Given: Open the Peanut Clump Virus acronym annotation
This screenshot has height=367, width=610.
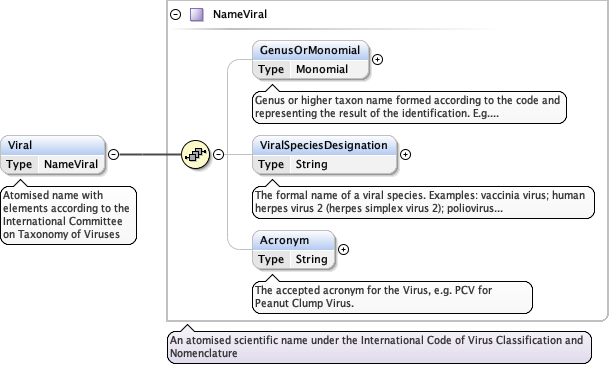Looking at the screenshot, I should pyautogui.click(x=392, y=297).
